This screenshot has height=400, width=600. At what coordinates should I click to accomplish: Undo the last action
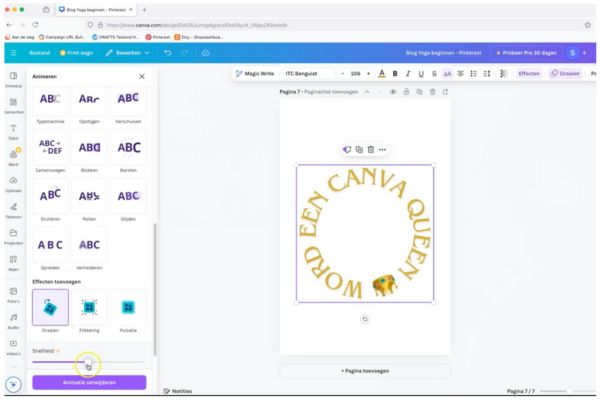(x=168, y=53)
